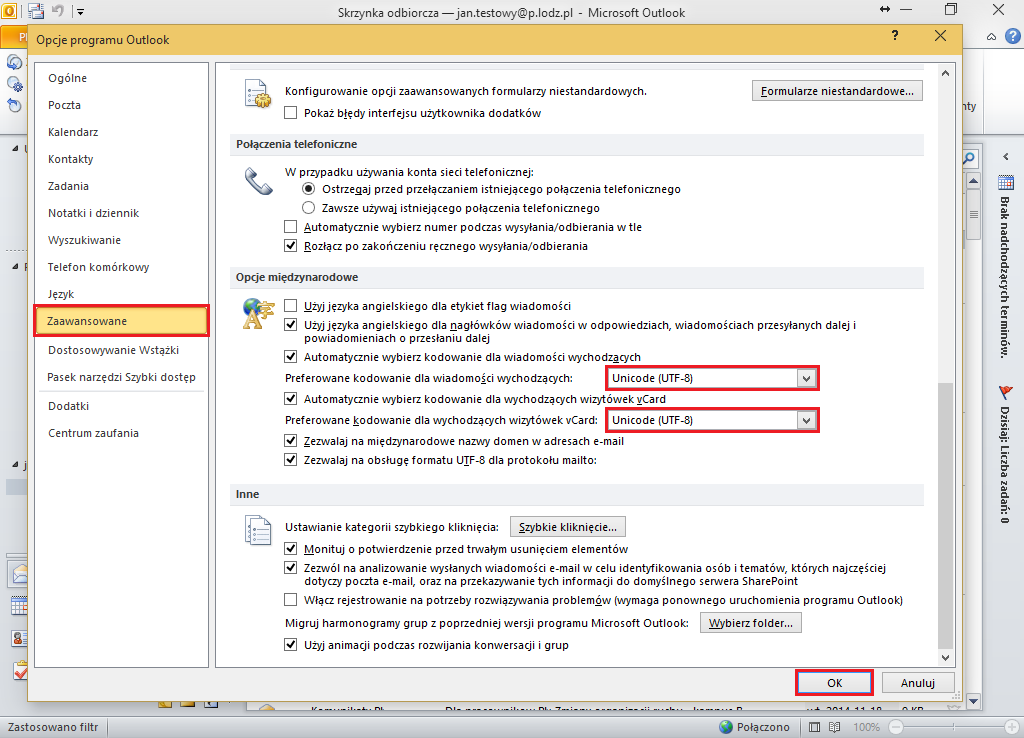Image resolution: width=1024 pixels, height=738 pixels.
Task: Click scroll down arrow in options panel
Action: coord(945,658)
